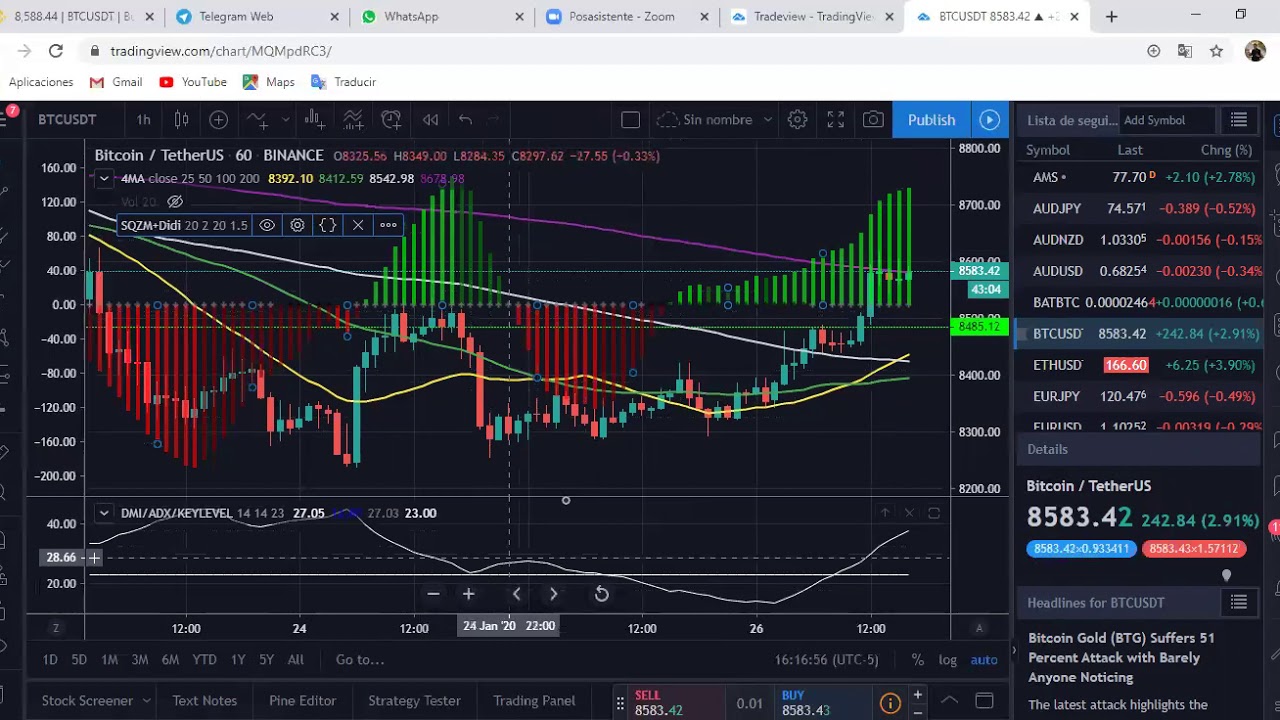
Task: Open the Strategy Tester tab
Action: pyautogui.click(x=414, y=701)
